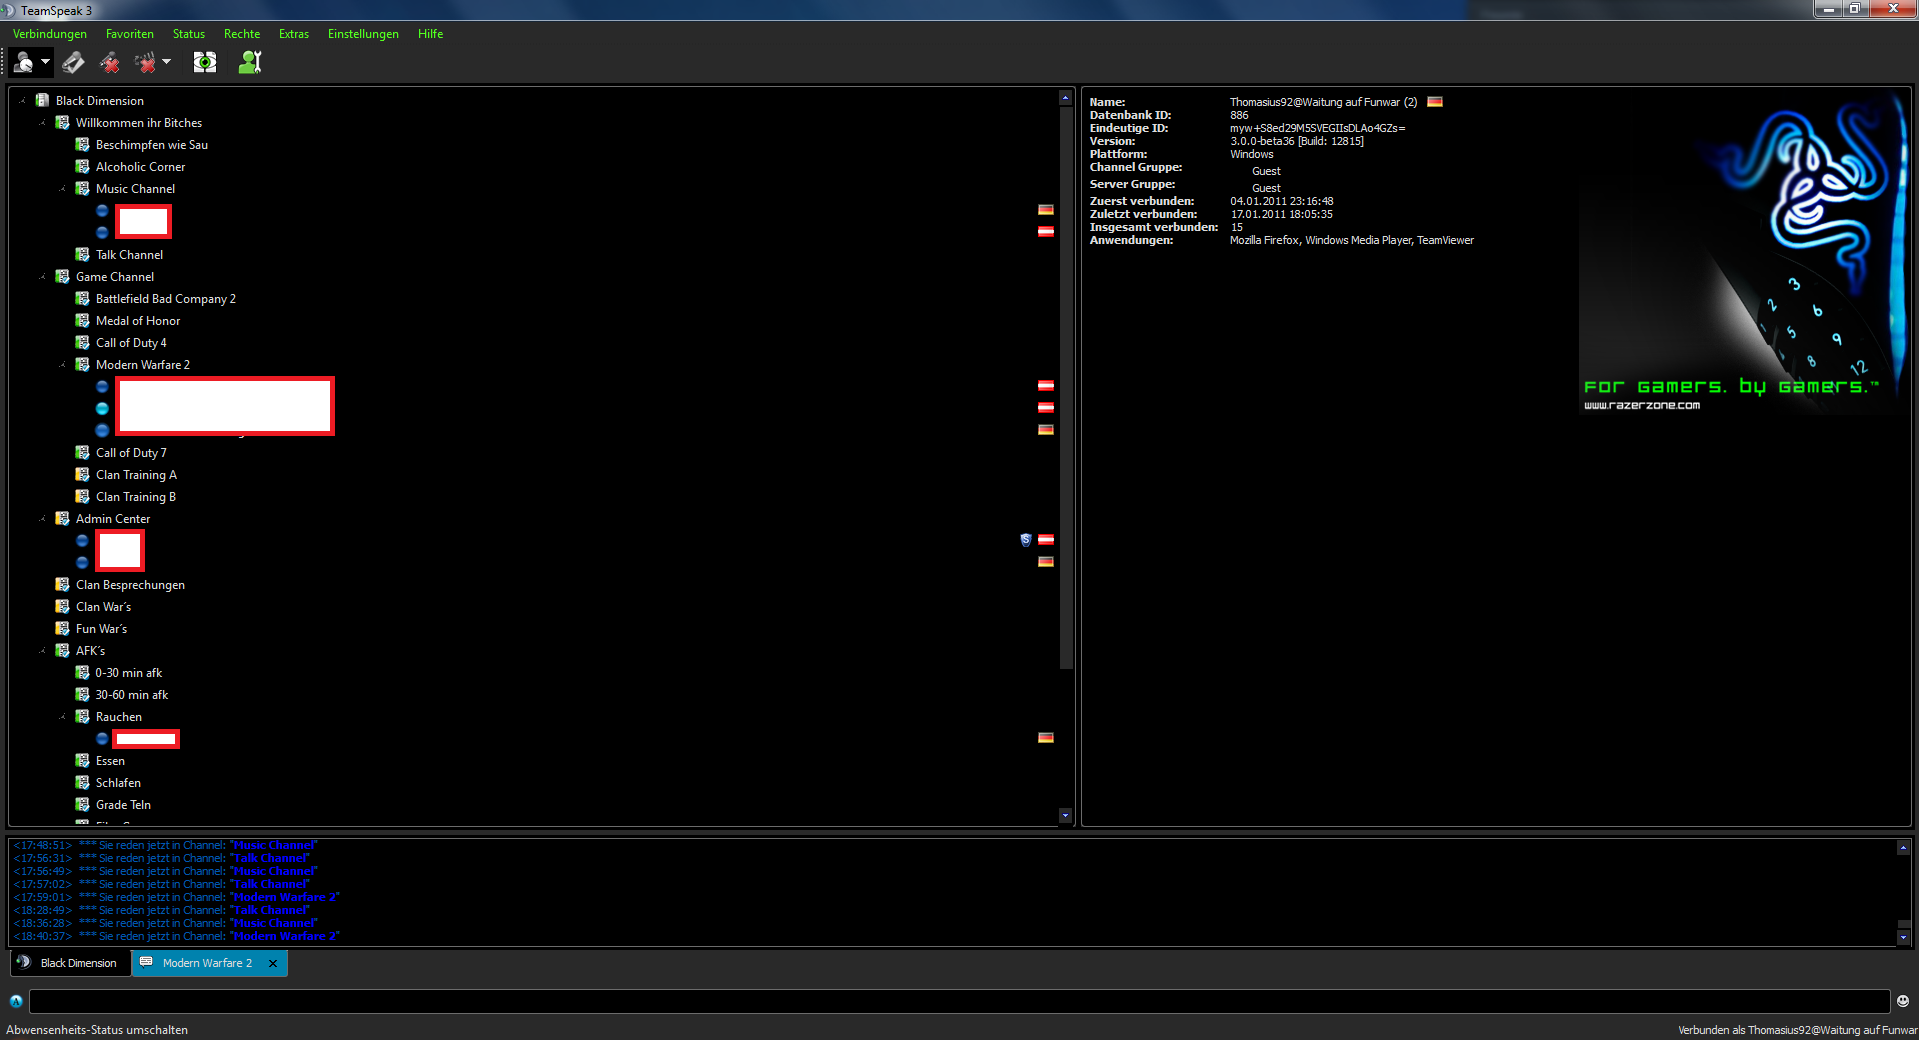Click the 0-30 min afk channel icon
Viewport: 1919px width, 1040px height.
click(82, 672)
